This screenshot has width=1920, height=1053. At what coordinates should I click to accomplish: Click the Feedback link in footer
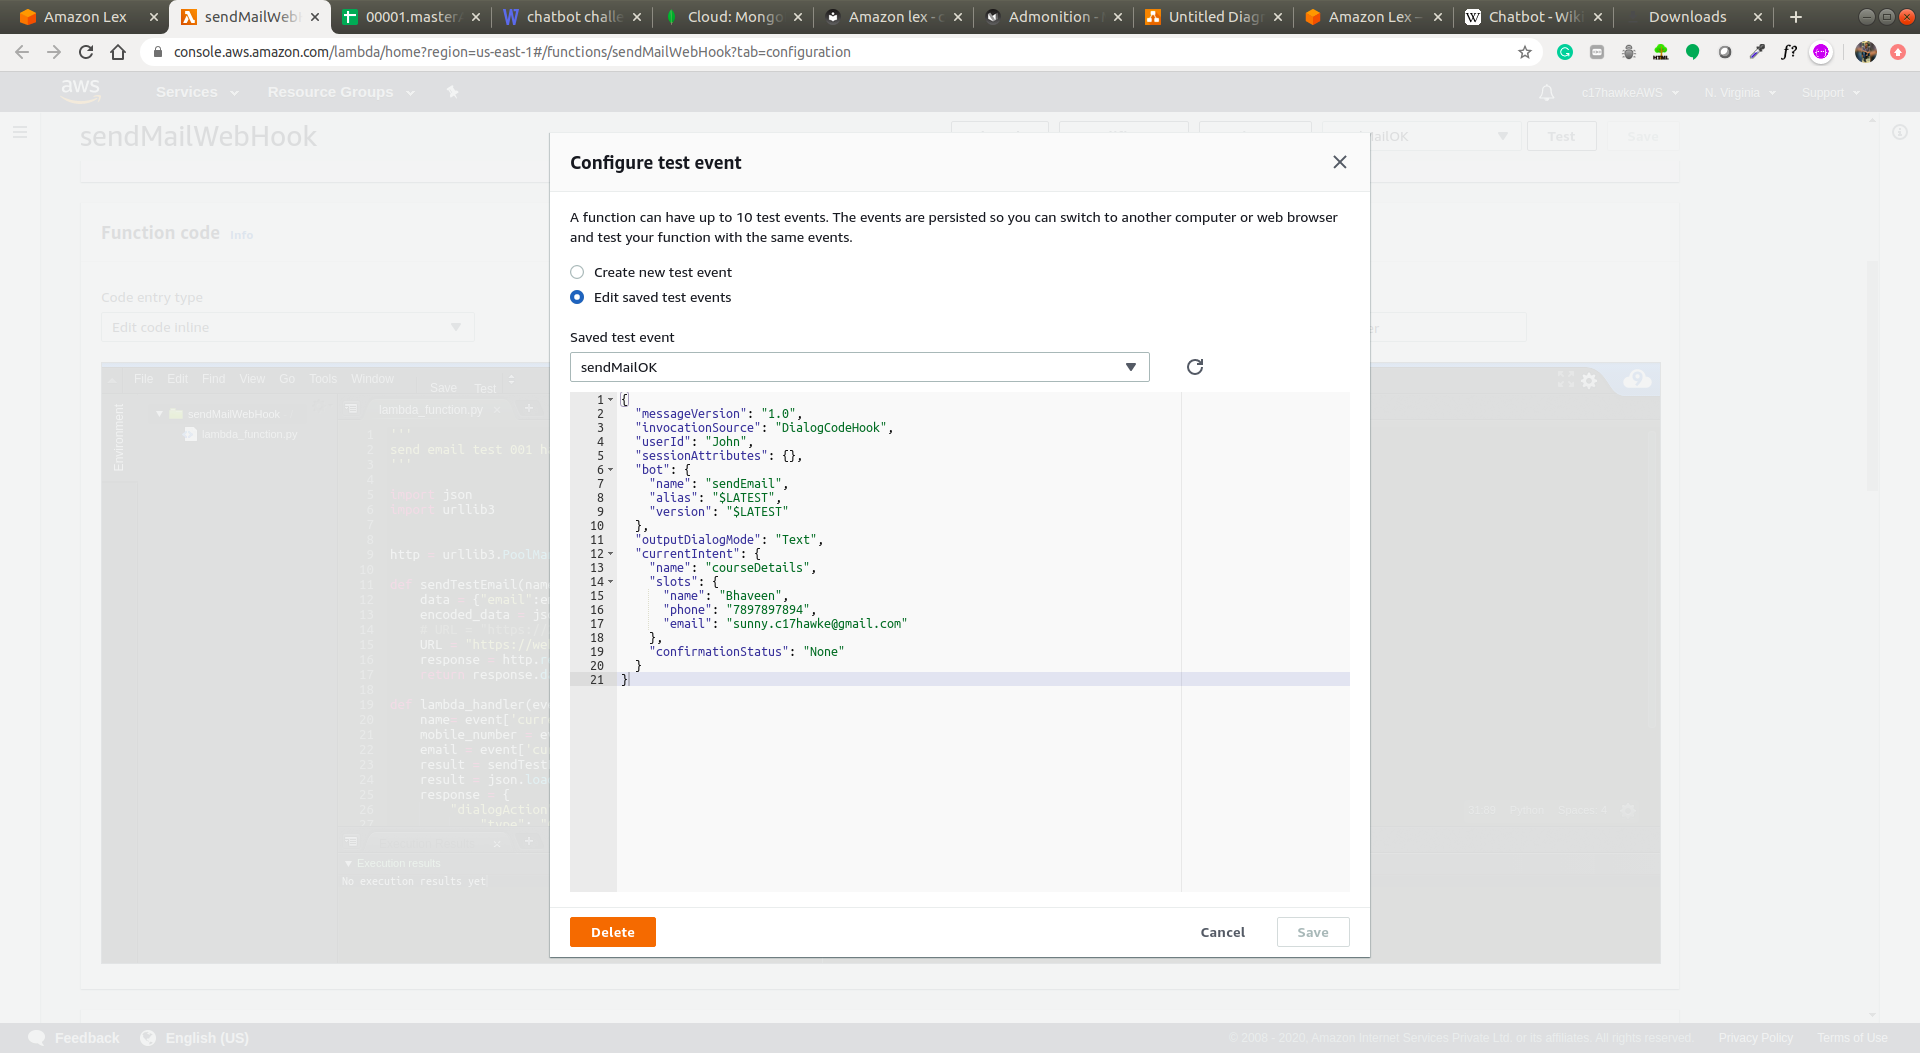click(x=74, y=1038)
